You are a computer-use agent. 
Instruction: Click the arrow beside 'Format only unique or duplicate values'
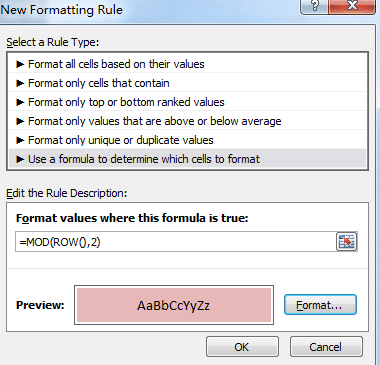(20, 140)
